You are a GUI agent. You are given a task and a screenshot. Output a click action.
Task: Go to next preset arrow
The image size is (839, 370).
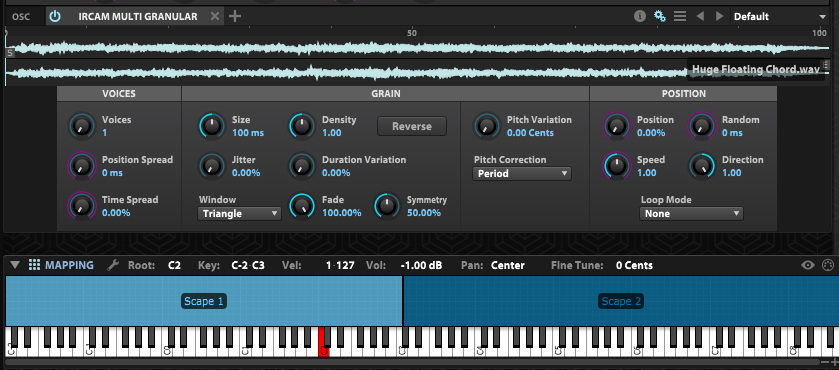coord(720,17)
